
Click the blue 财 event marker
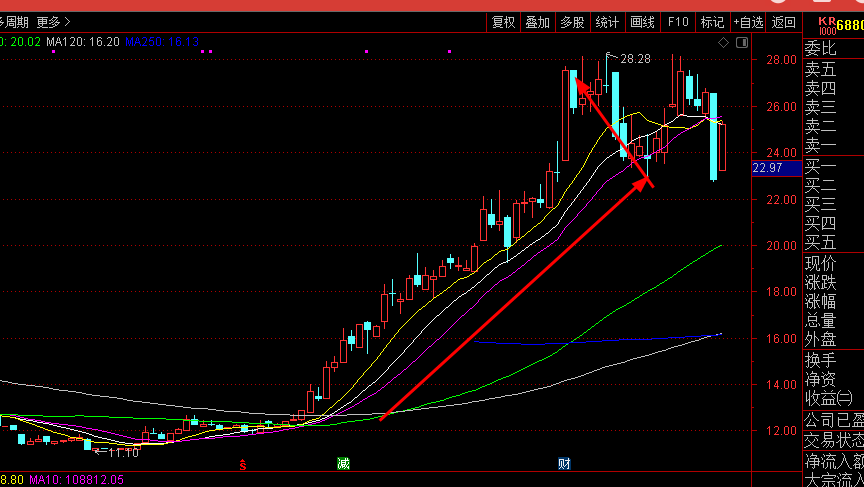pyautogui.click(x=564, y=464)
